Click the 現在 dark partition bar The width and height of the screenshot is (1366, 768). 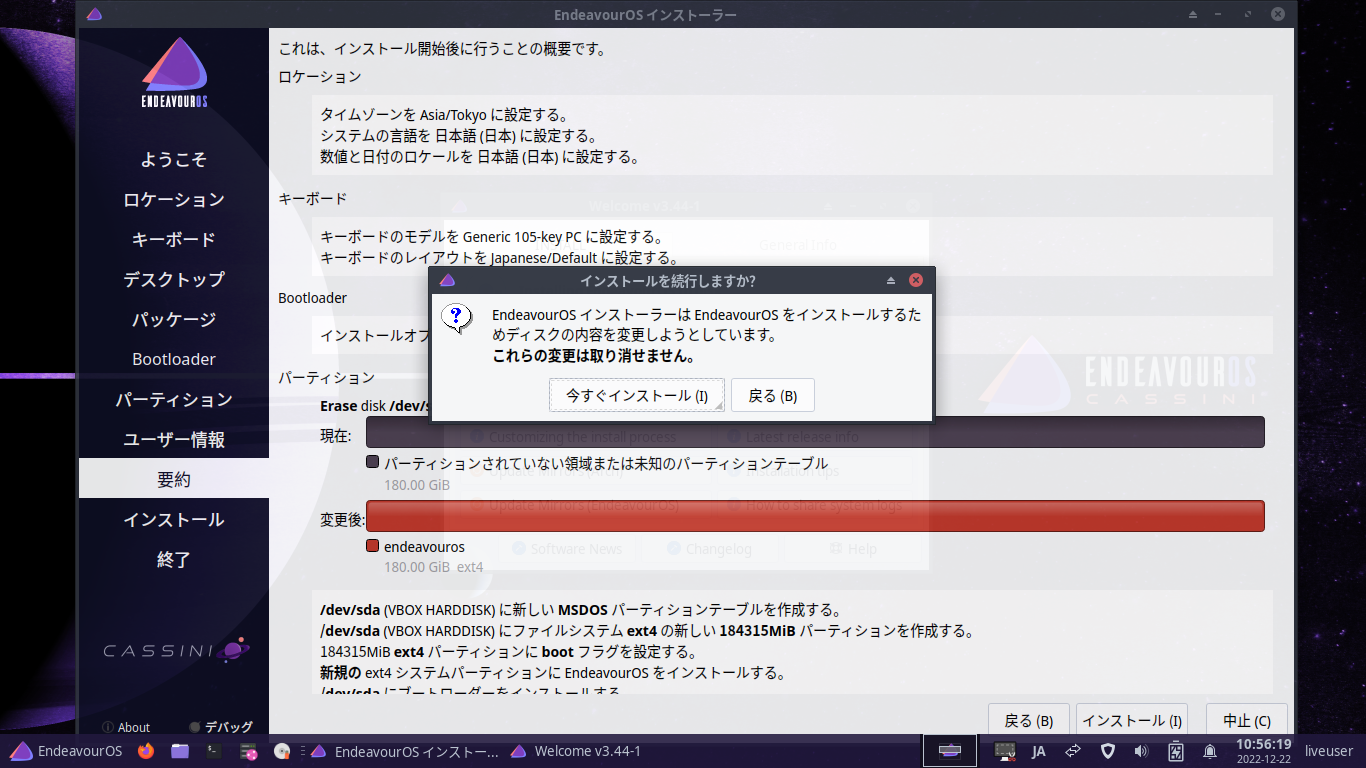coord(815,432)
